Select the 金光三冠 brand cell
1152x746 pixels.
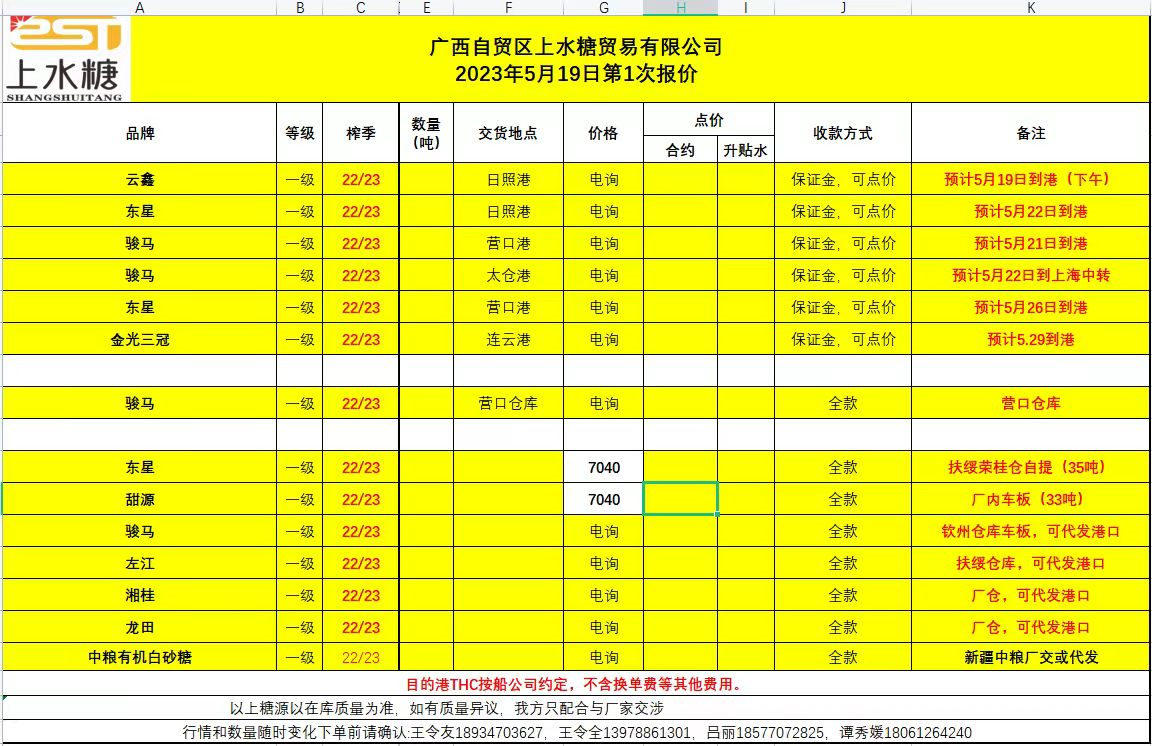pos(140,340)
